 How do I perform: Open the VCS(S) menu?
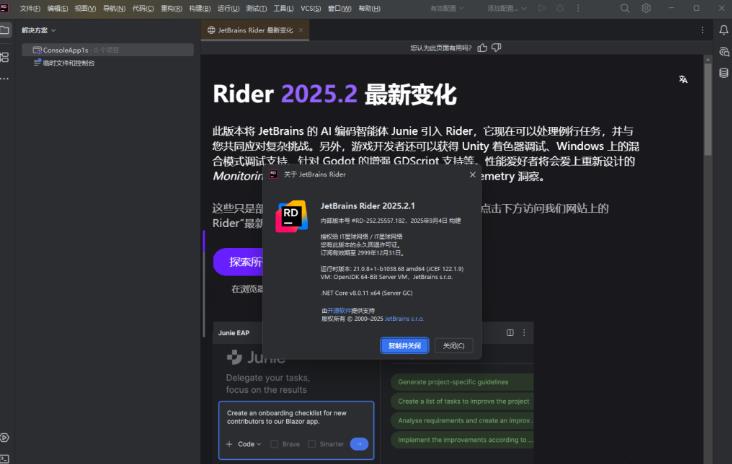pyautogui.click(x=310, y=8)
